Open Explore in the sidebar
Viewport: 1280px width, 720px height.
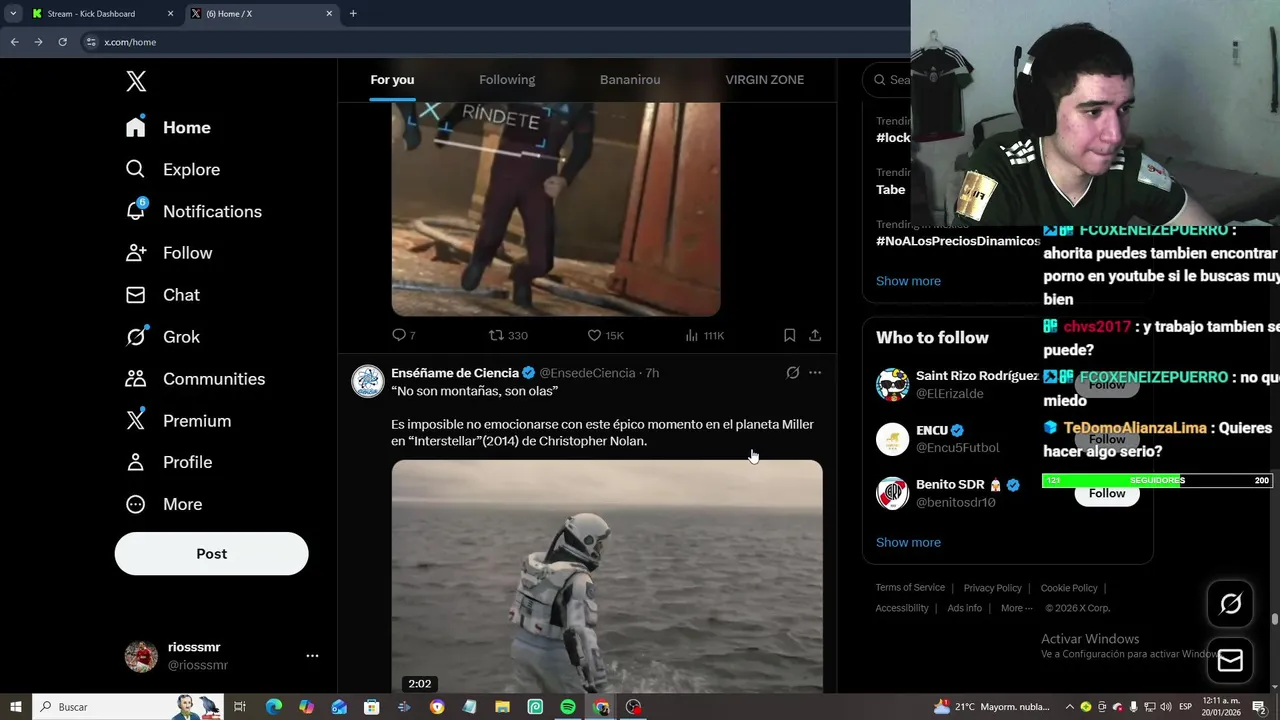click(x=172, y=169)
